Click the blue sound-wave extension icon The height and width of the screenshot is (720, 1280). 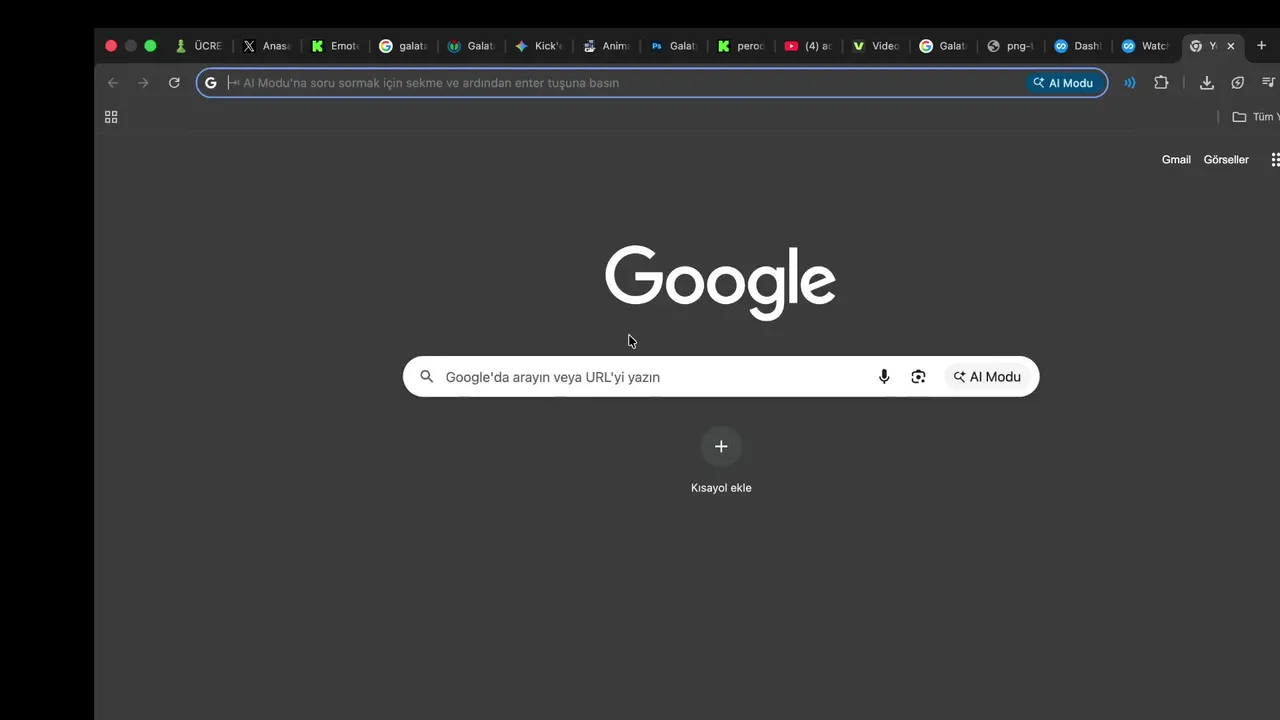point(1130,83)
